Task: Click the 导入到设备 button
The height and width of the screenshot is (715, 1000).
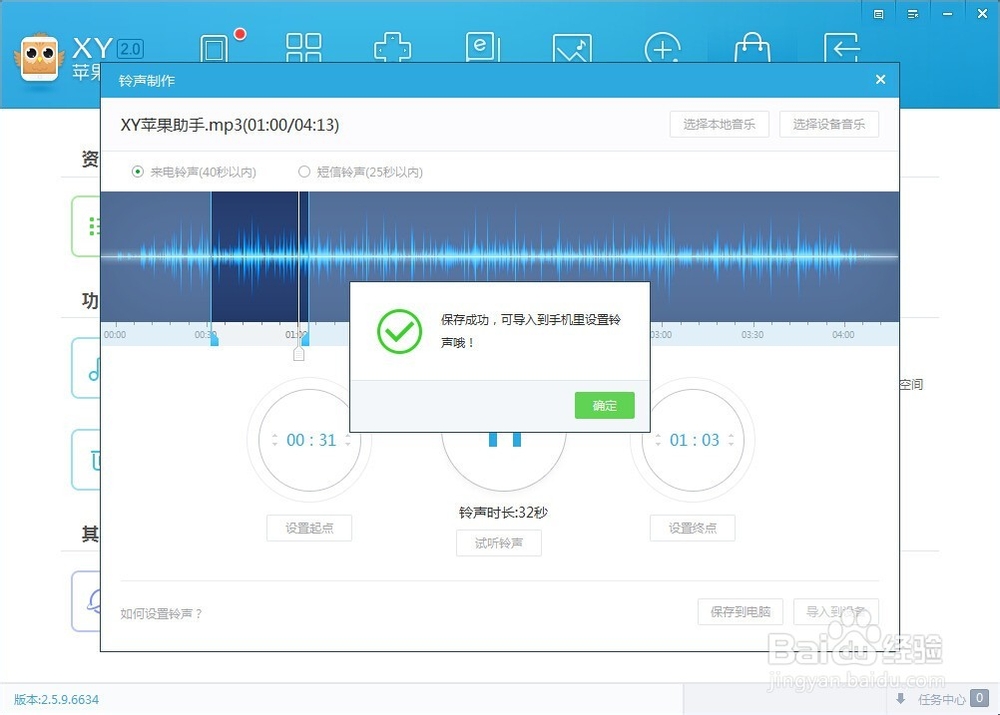Action: [x=836, y=612]
